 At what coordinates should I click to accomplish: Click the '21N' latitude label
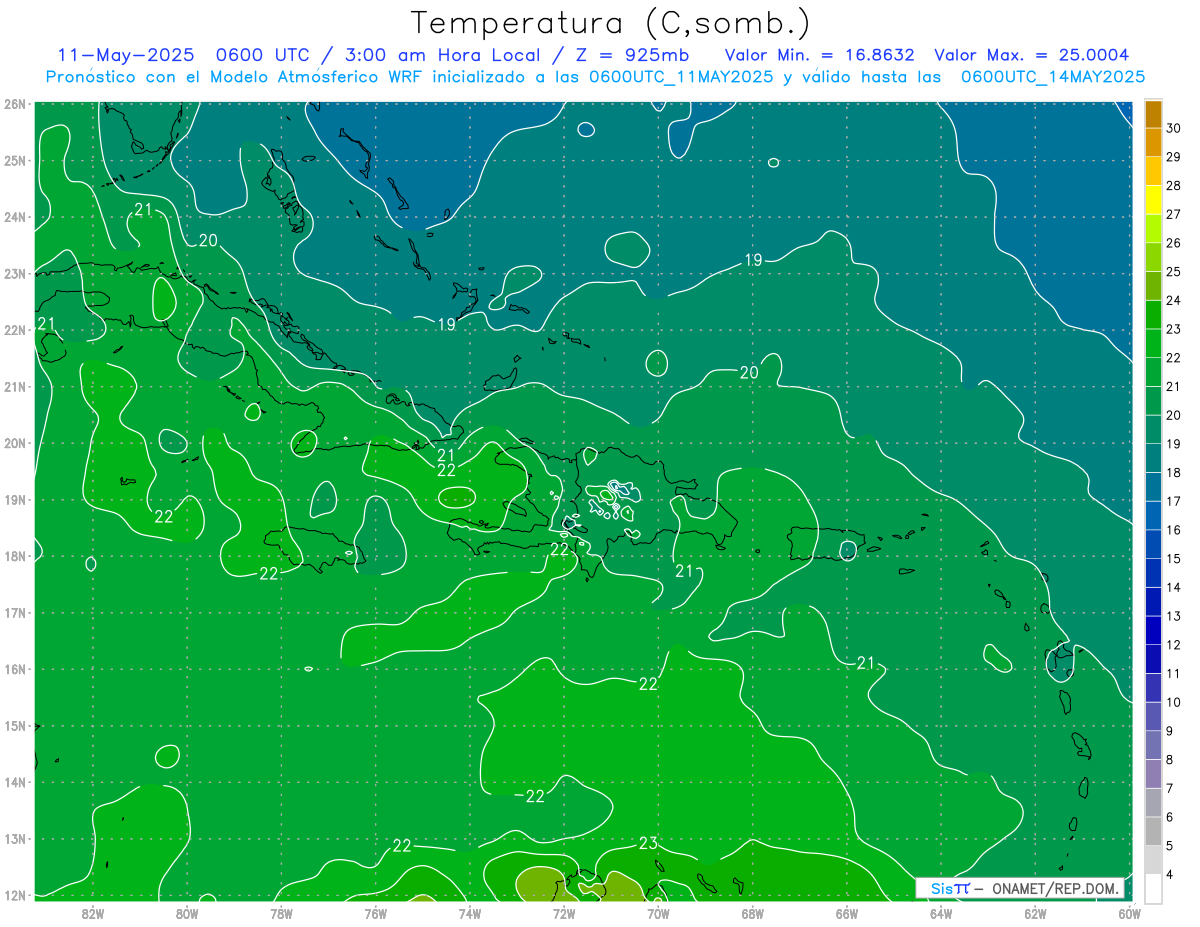(15, 387)
